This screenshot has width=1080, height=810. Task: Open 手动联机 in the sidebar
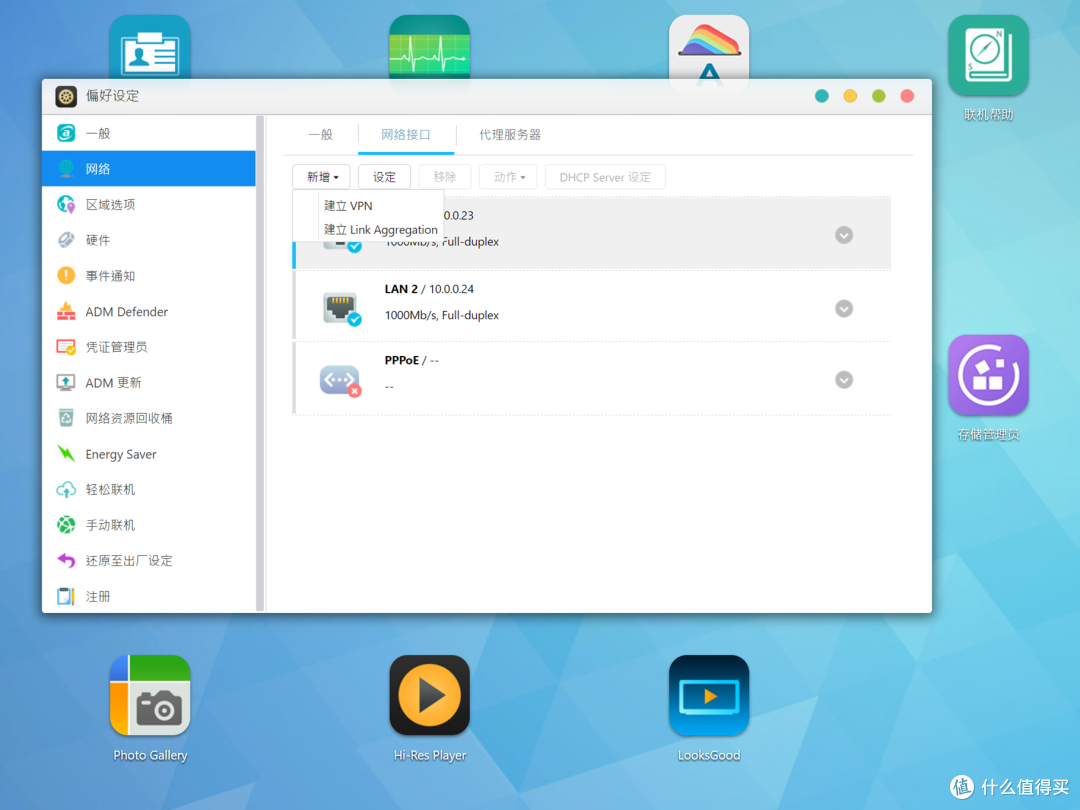click(x=149, y=525)
